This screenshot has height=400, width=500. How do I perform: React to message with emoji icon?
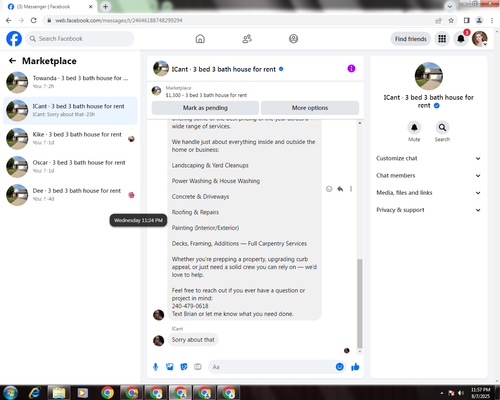[x=329, y=189]
